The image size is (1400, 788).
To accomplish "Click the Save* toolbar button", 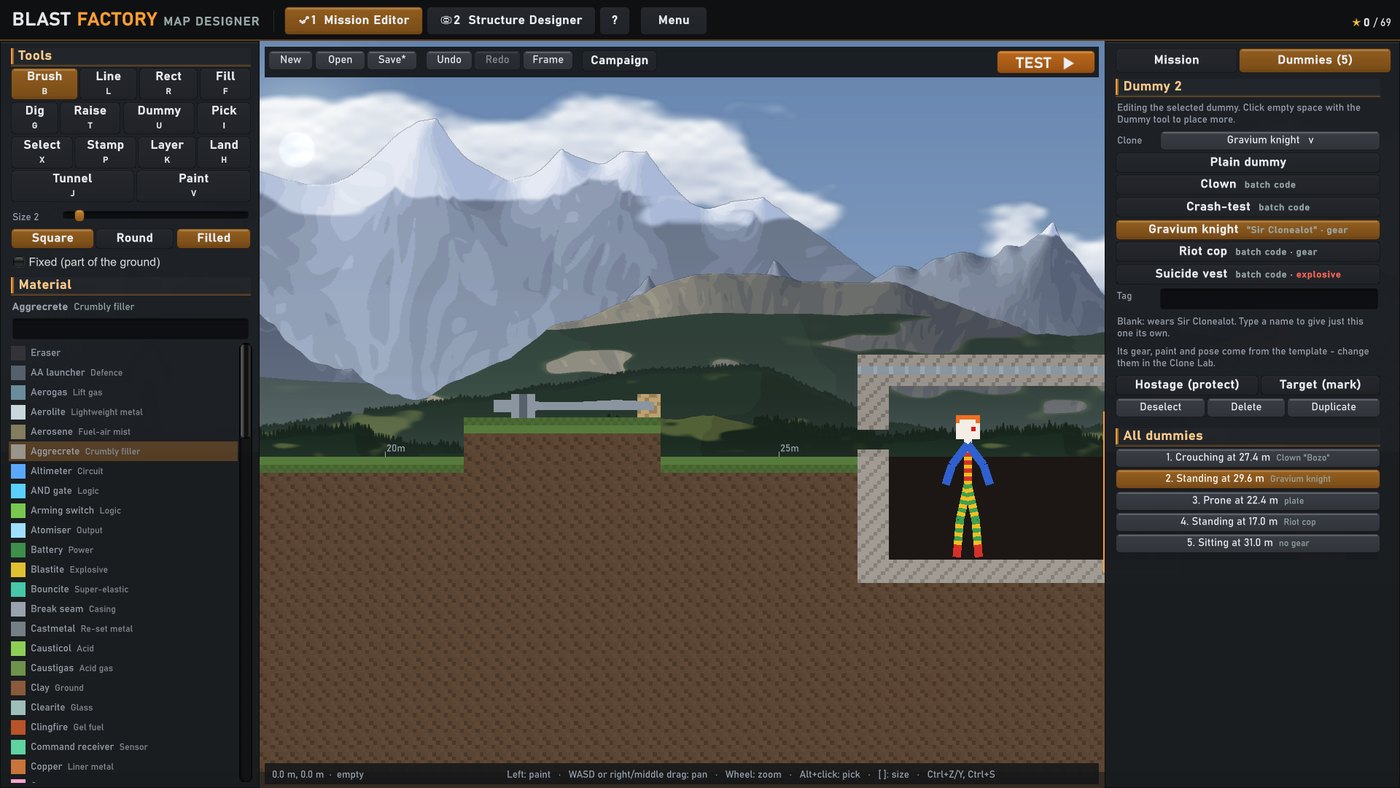I will (392, 60).
